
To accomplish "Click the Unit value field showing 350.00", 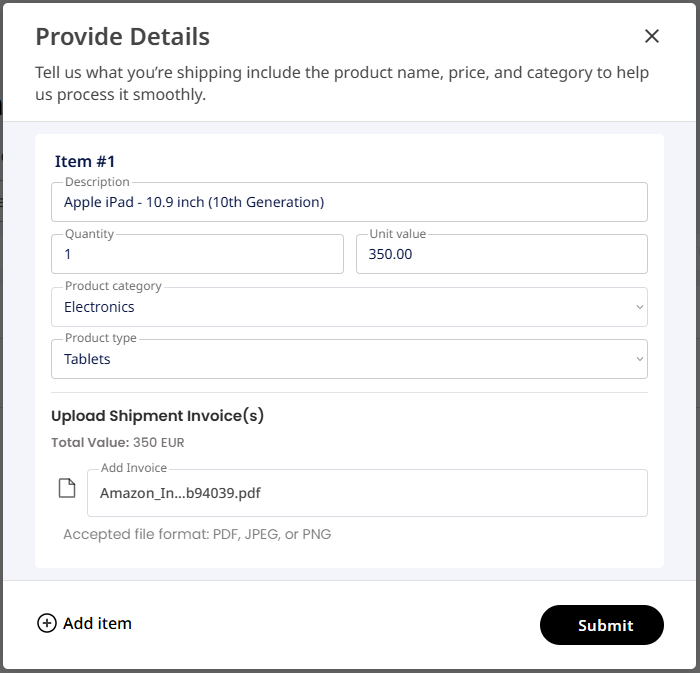I will 501,254.
